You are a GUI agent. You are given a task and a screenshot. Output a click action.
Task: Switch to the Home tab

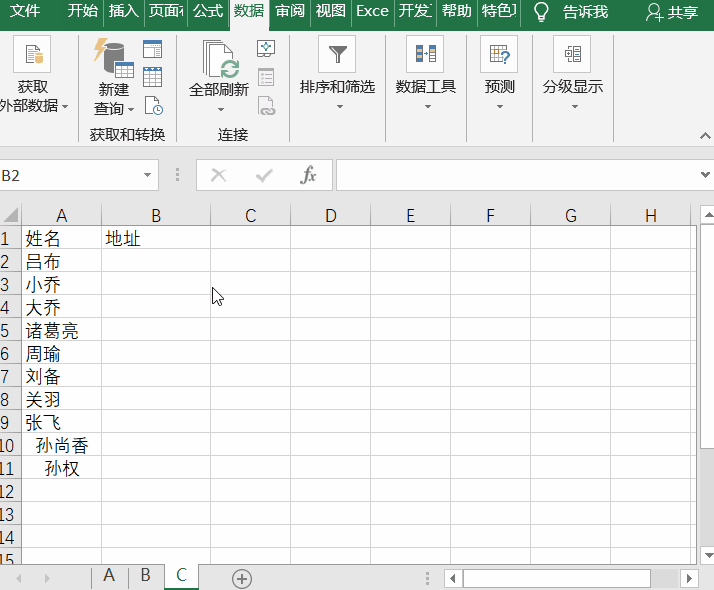(x=82, y=10)
